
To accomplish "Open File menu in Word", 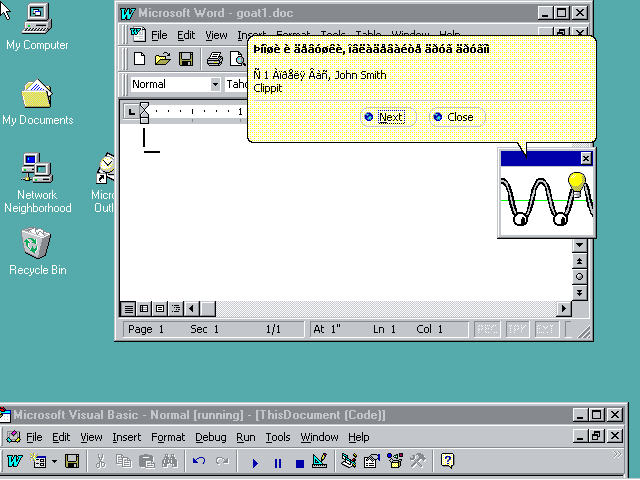I will pyautogui.click(x=159, y=36).
